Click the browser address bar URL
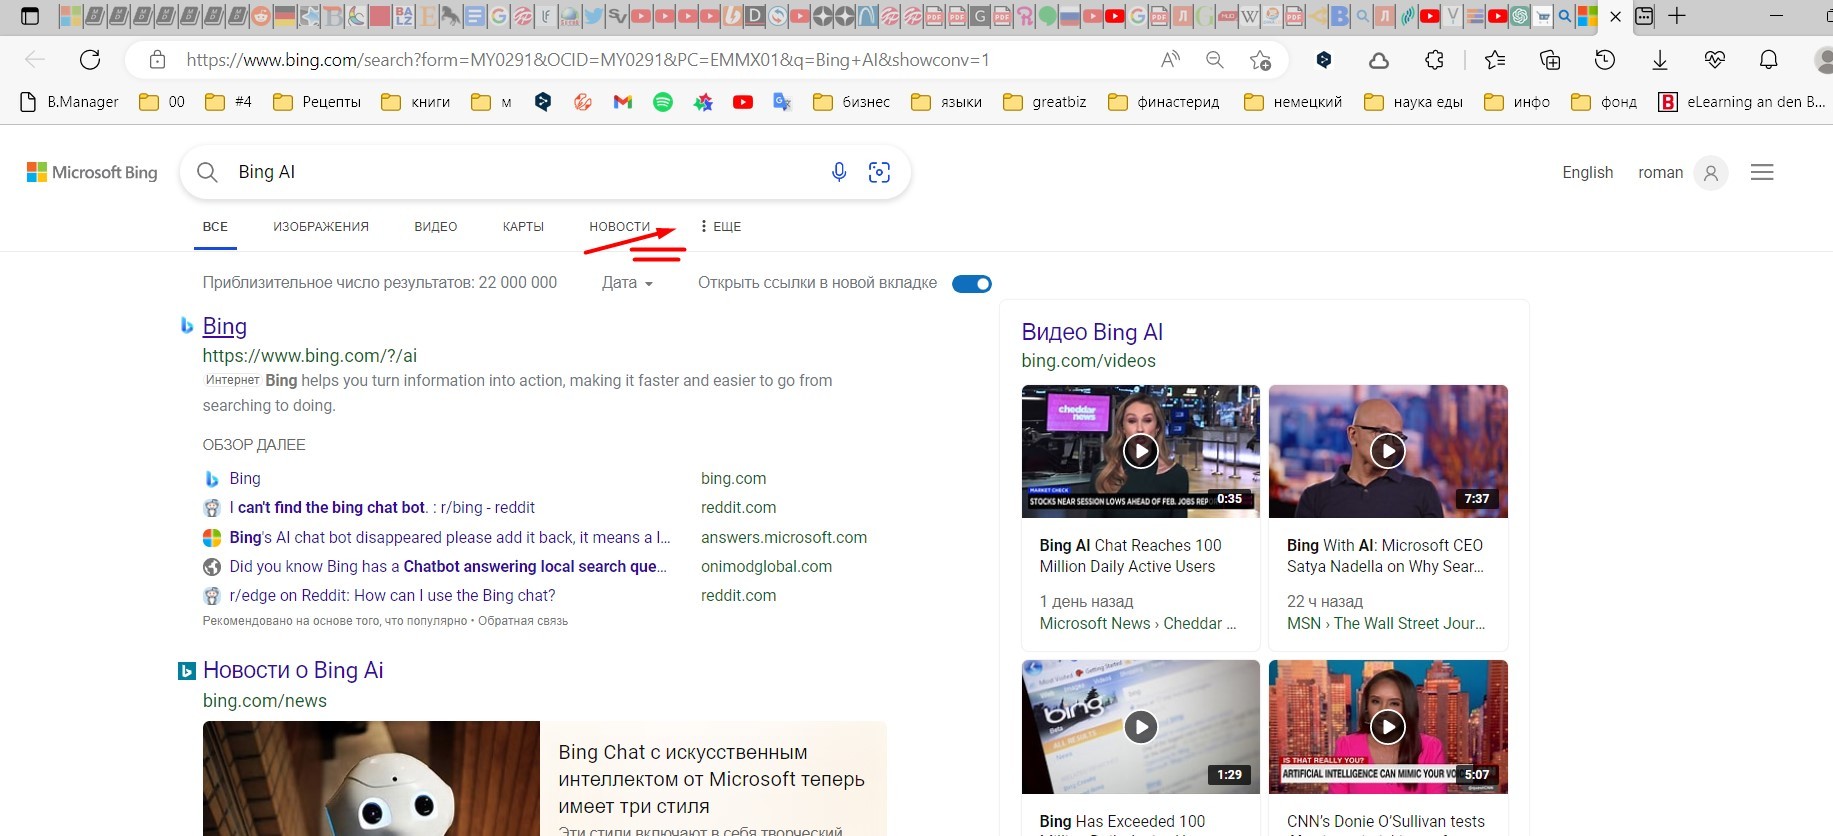Image resolution: width=1833 pixels, height=836 pixels. tap(588, 60)
